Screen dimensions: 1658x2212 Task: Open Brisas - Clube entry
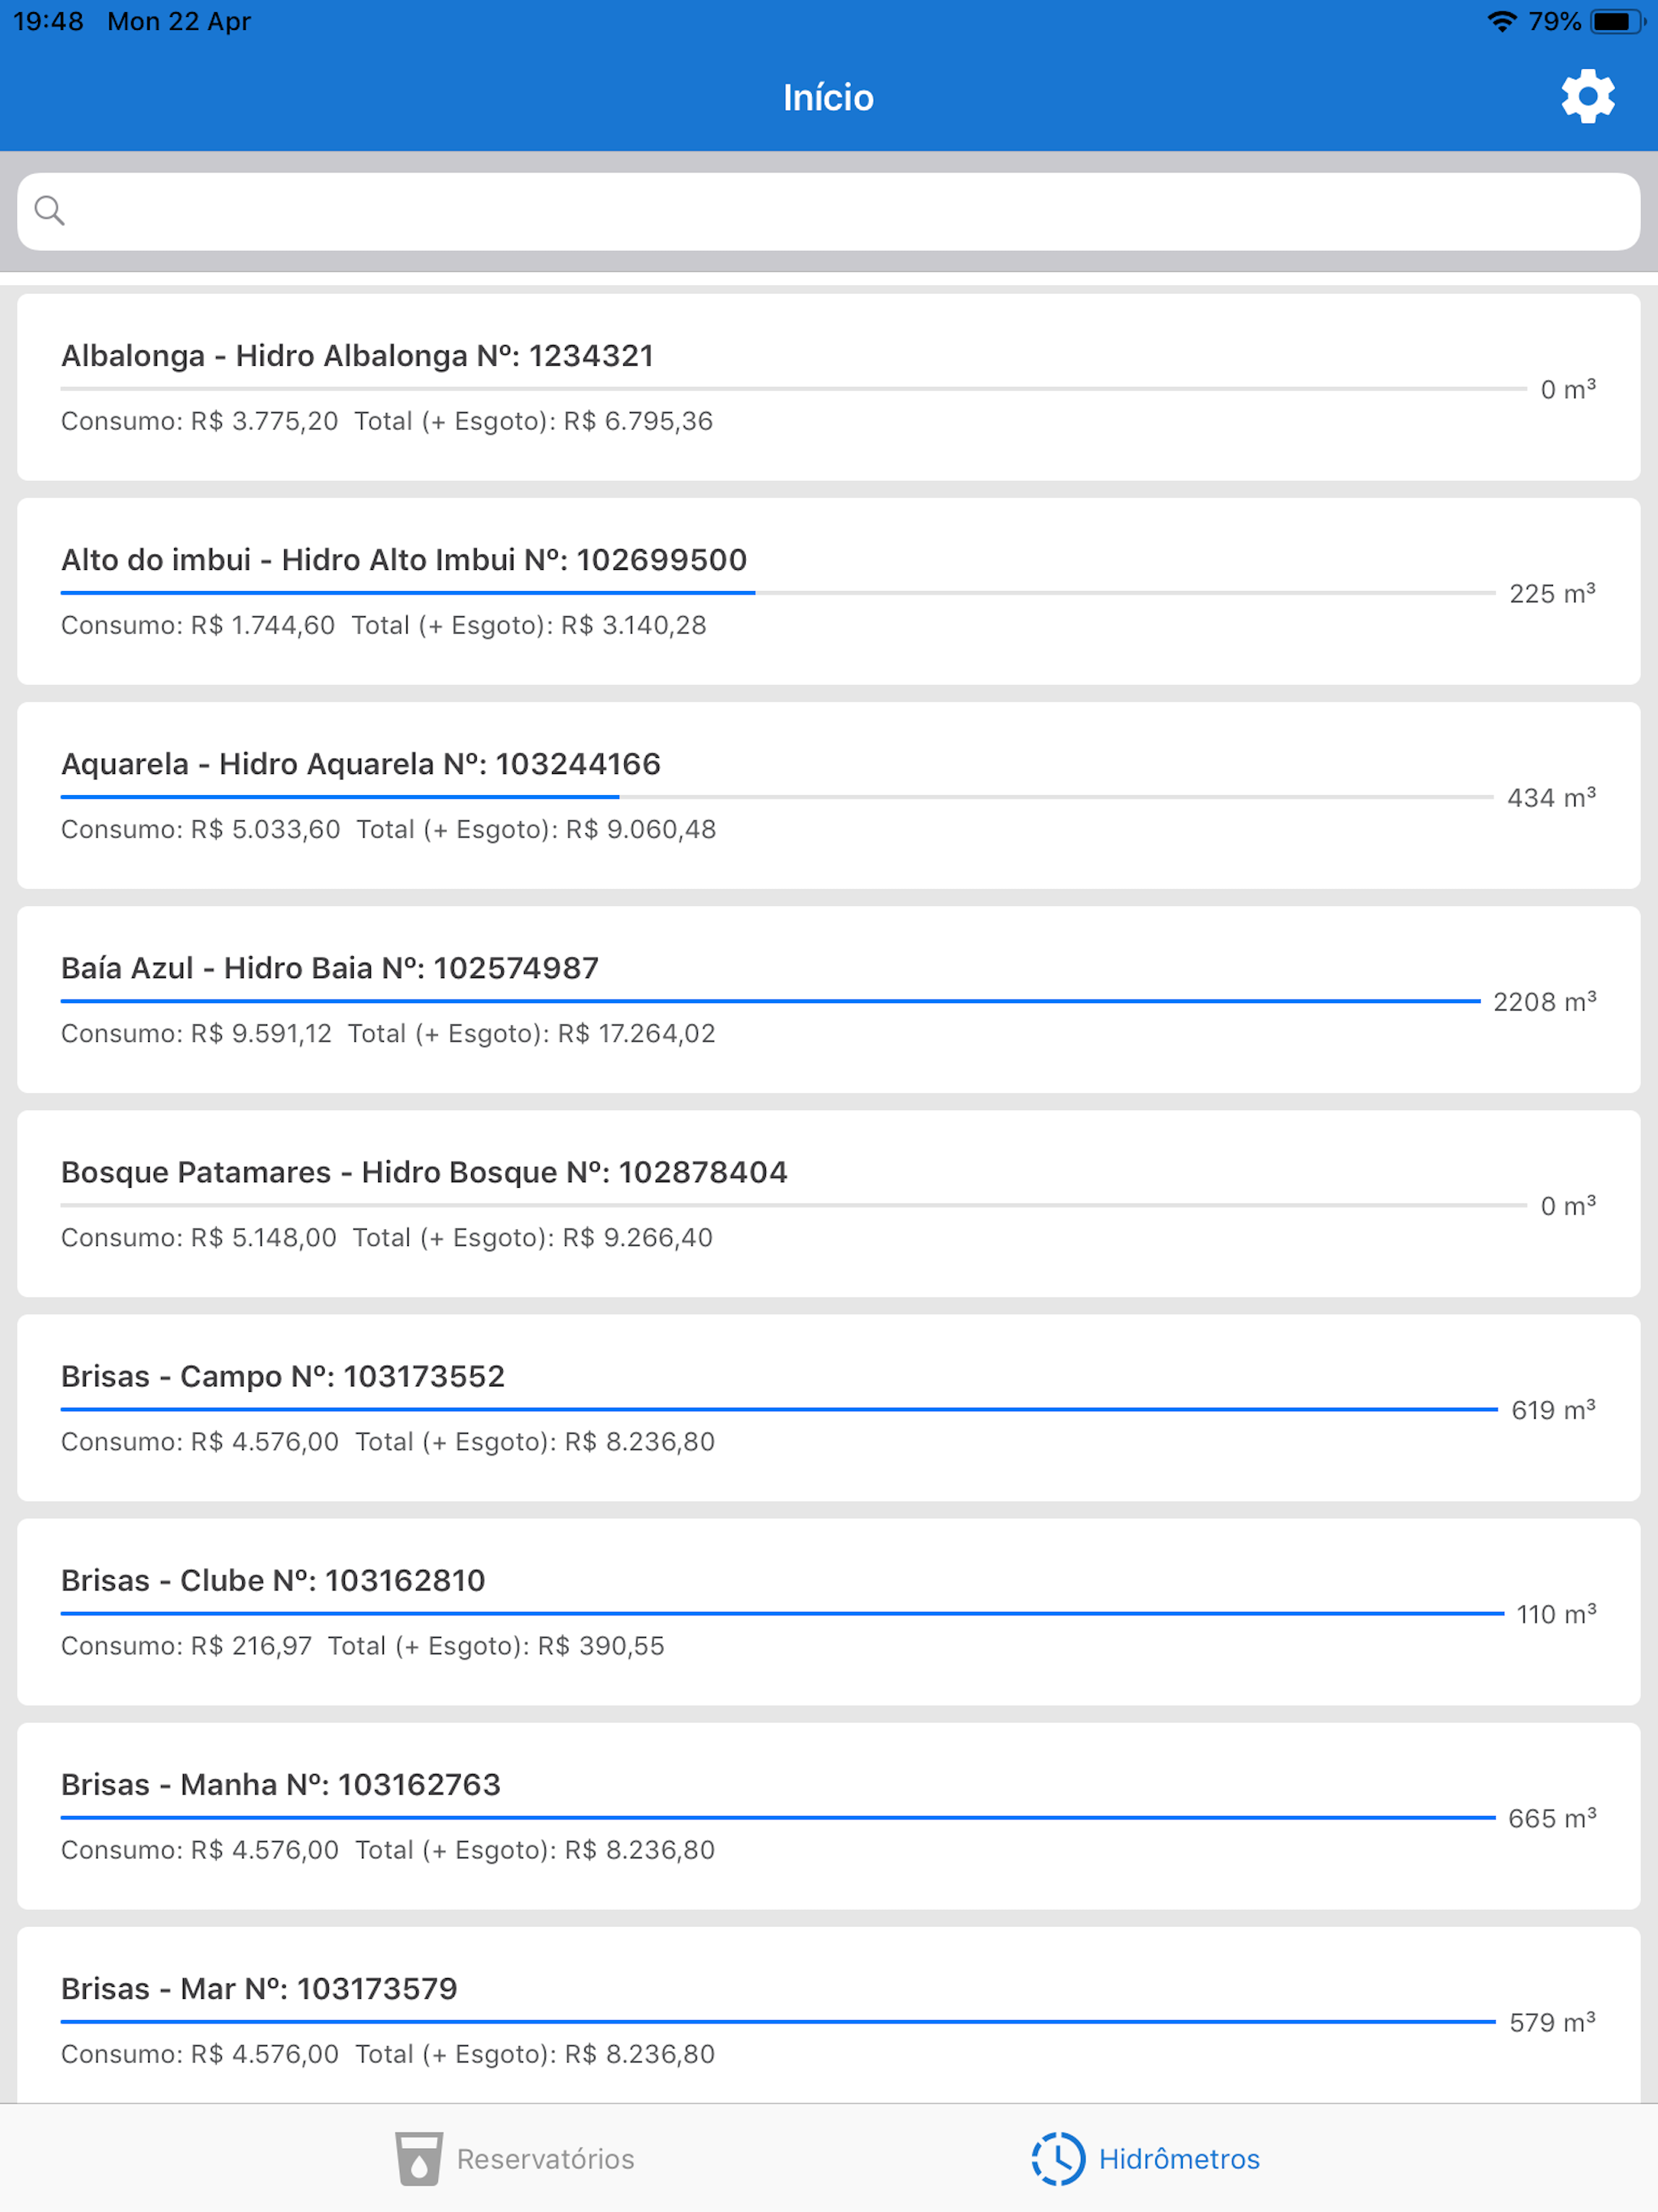coord(829,1611)
